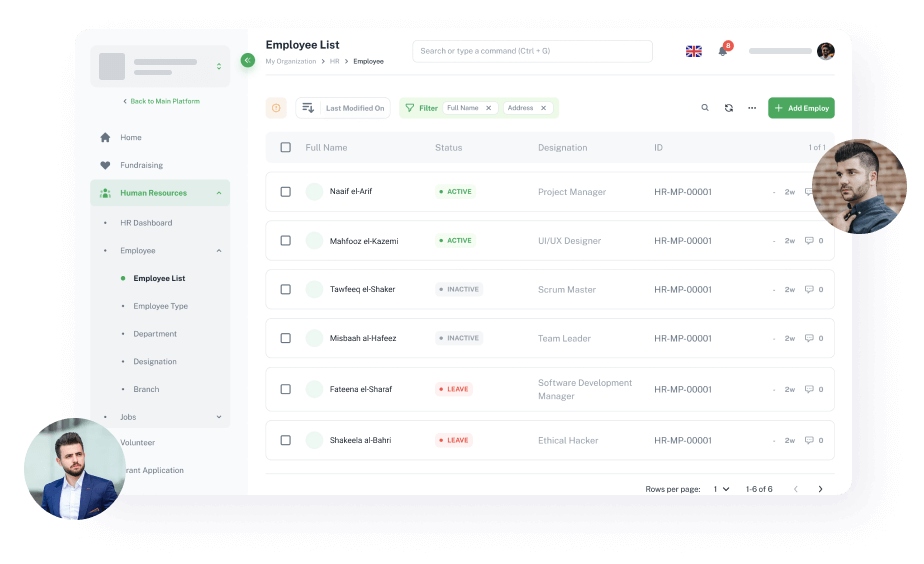Click Back to Main Platform link
The height and width of the screenshot is (564, 924).
pyautogui.click(x=160, y=101)
